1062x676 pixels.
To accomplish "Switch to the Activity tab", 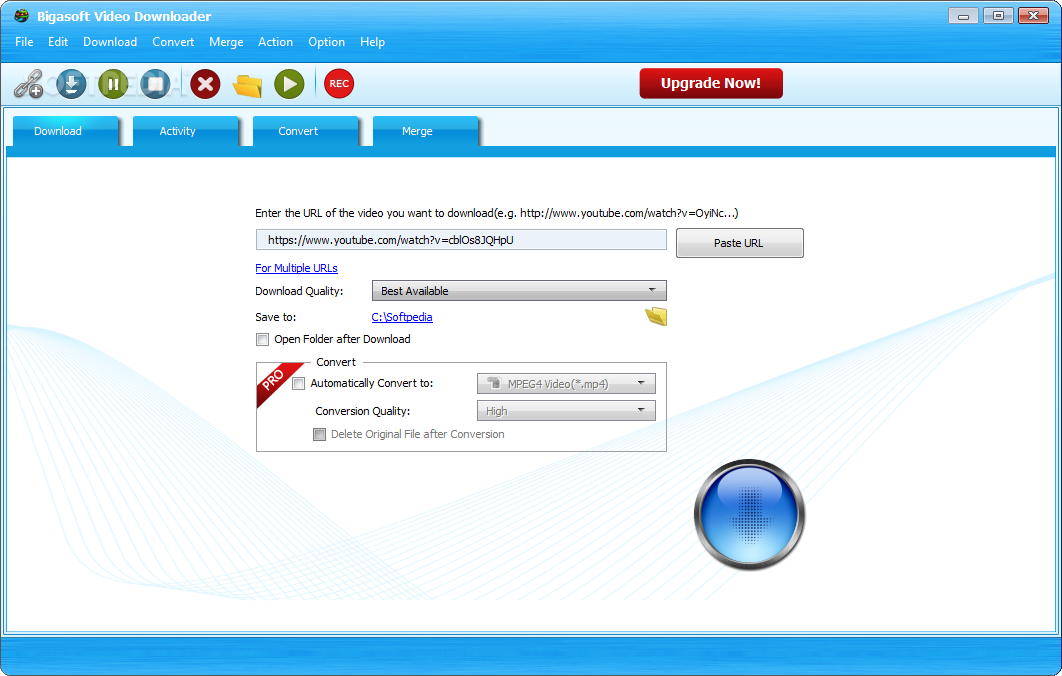I will click(x=186, y=131).
